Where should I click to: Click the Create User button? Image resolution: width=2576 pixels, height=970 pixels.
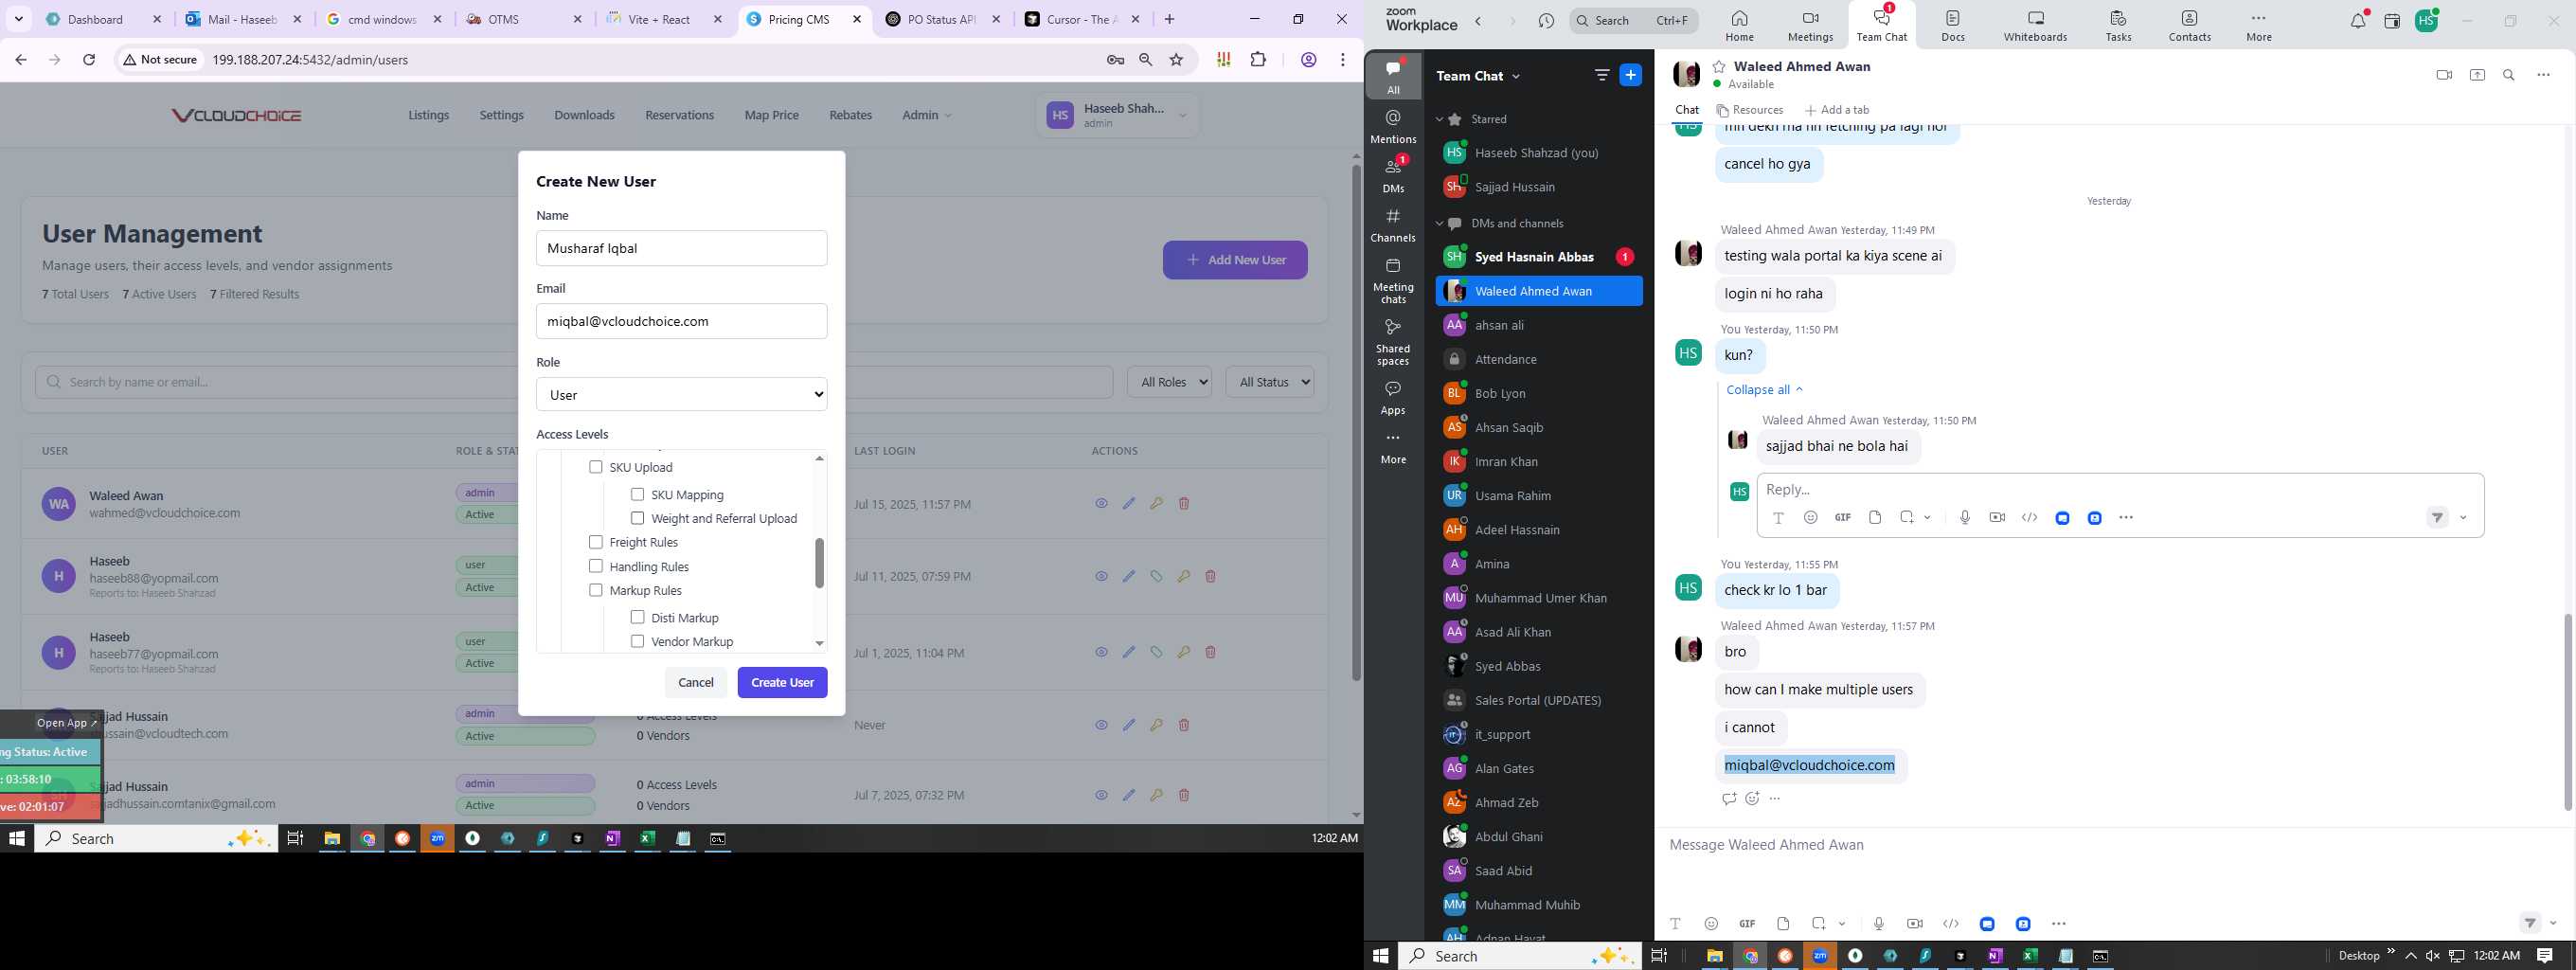pyautogui.click(x=782, y=682)
